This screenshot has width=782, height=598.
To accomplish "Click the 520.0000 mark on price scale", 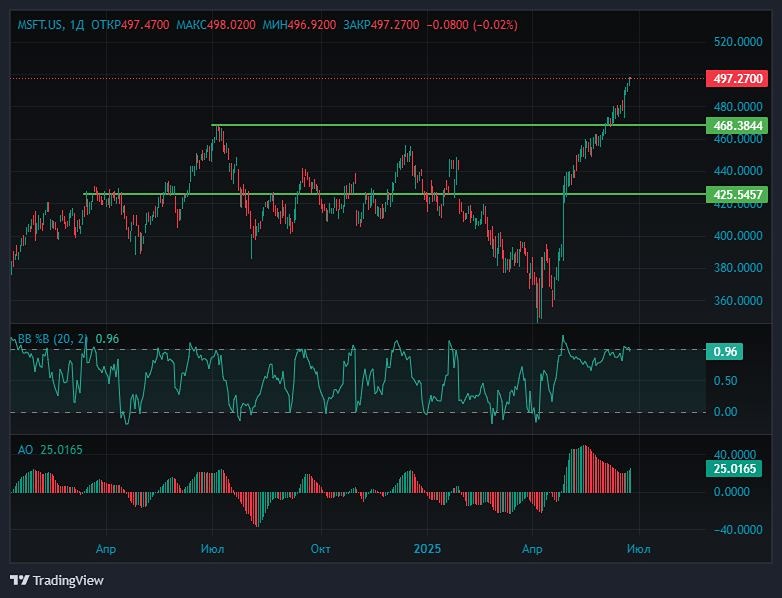I will coord(735,42).
